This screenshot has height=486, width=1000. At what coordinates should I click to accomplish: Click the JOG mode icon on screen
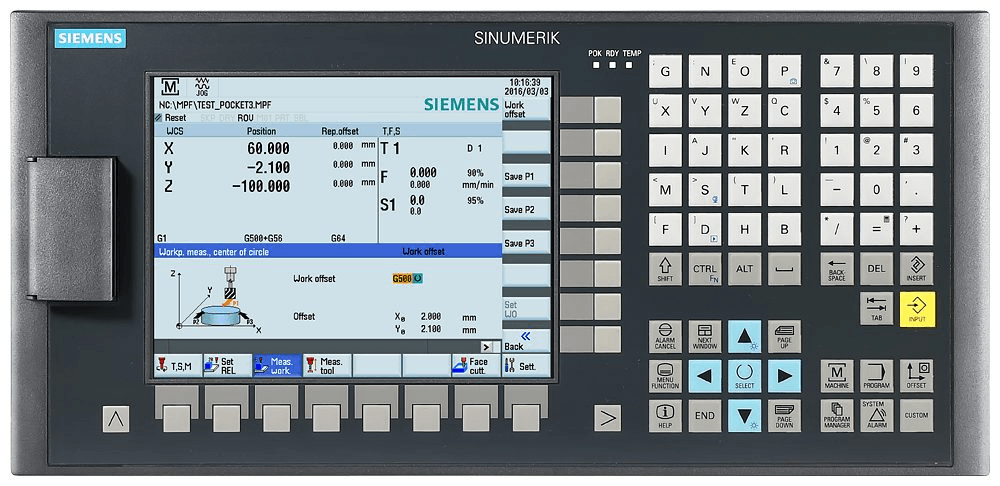[x=202, y=87]
